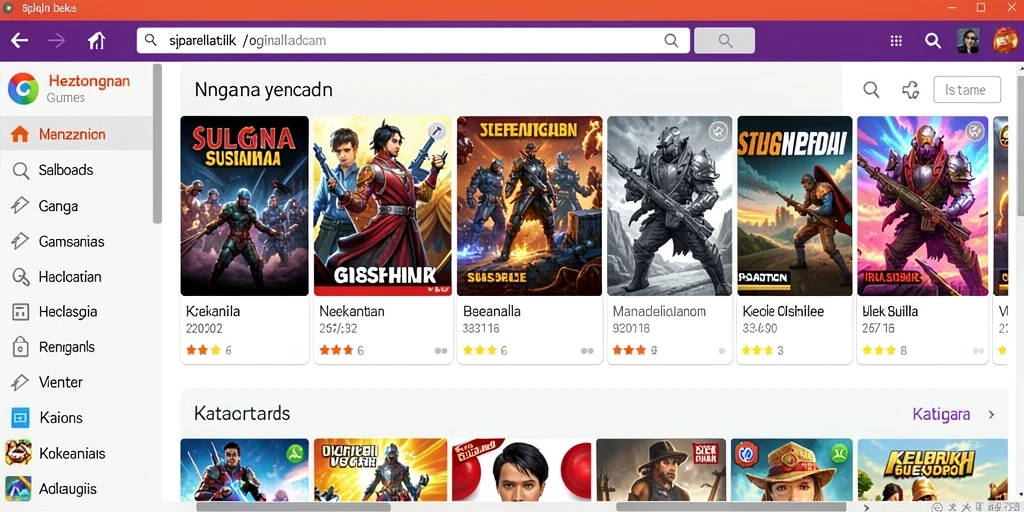Click the Vienter tag icon
Viewport: 1024px width, 512px height.
point(21,382)
